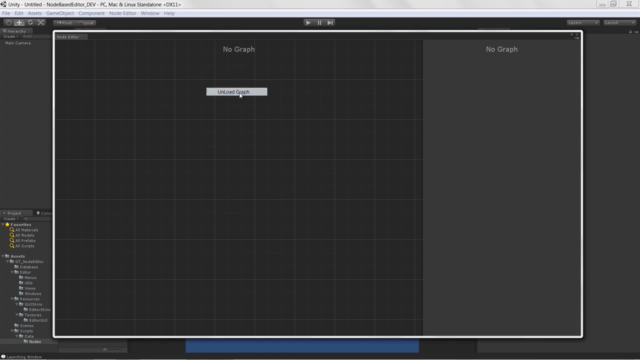Click All Prefabs search icon
The width and height of the screenshot is (640, 360).
(12, 240)
